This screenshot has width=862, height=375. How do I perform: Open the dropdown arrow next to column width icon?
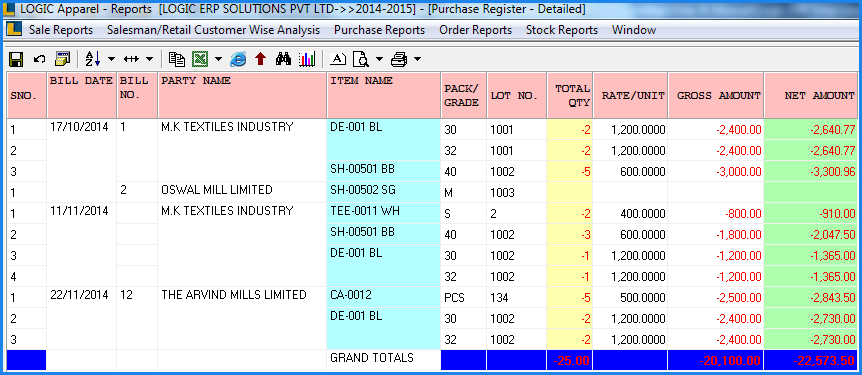tap(150, 58)
